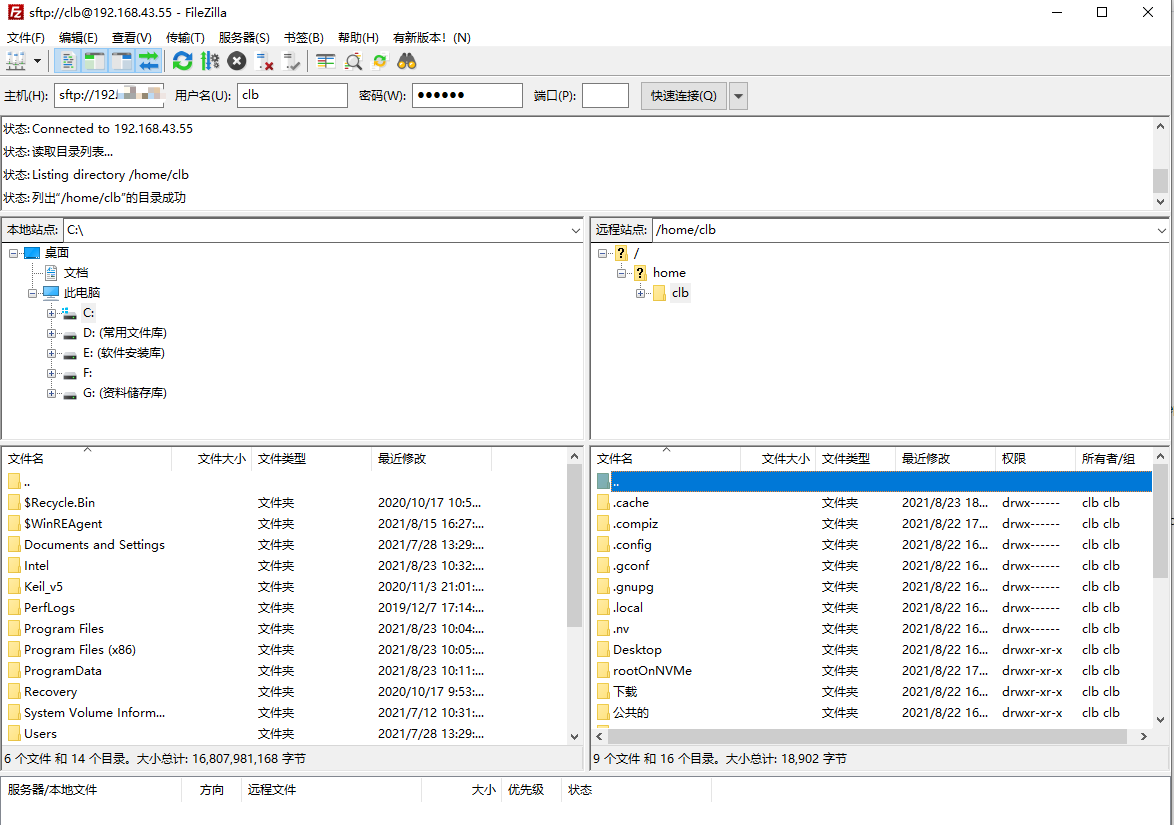This screenshot has height=825, width=1174.
Task: Disconnect from the current server
Action: coord(264,61)
